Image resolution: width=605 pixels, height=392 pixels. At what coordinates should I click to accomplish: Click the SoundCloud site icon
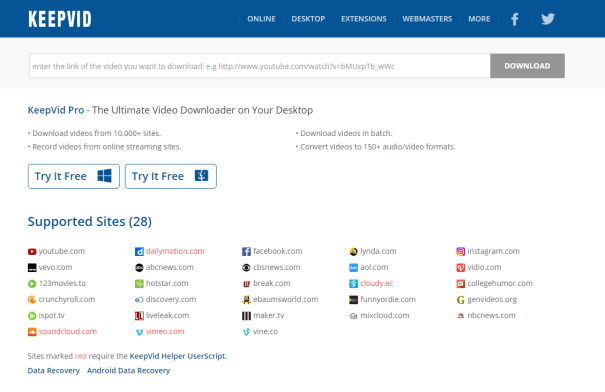[32, 332]
